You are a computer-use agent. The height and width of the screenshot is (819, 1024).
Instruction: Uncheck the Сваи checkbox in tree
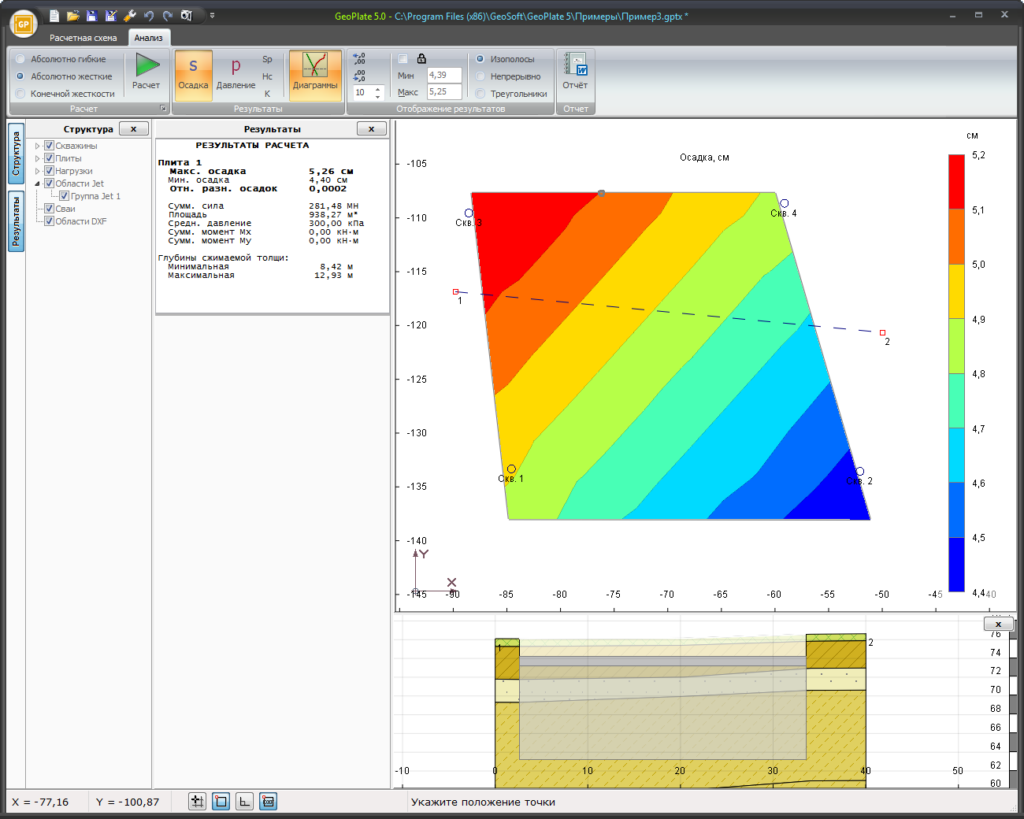point(48,209)
